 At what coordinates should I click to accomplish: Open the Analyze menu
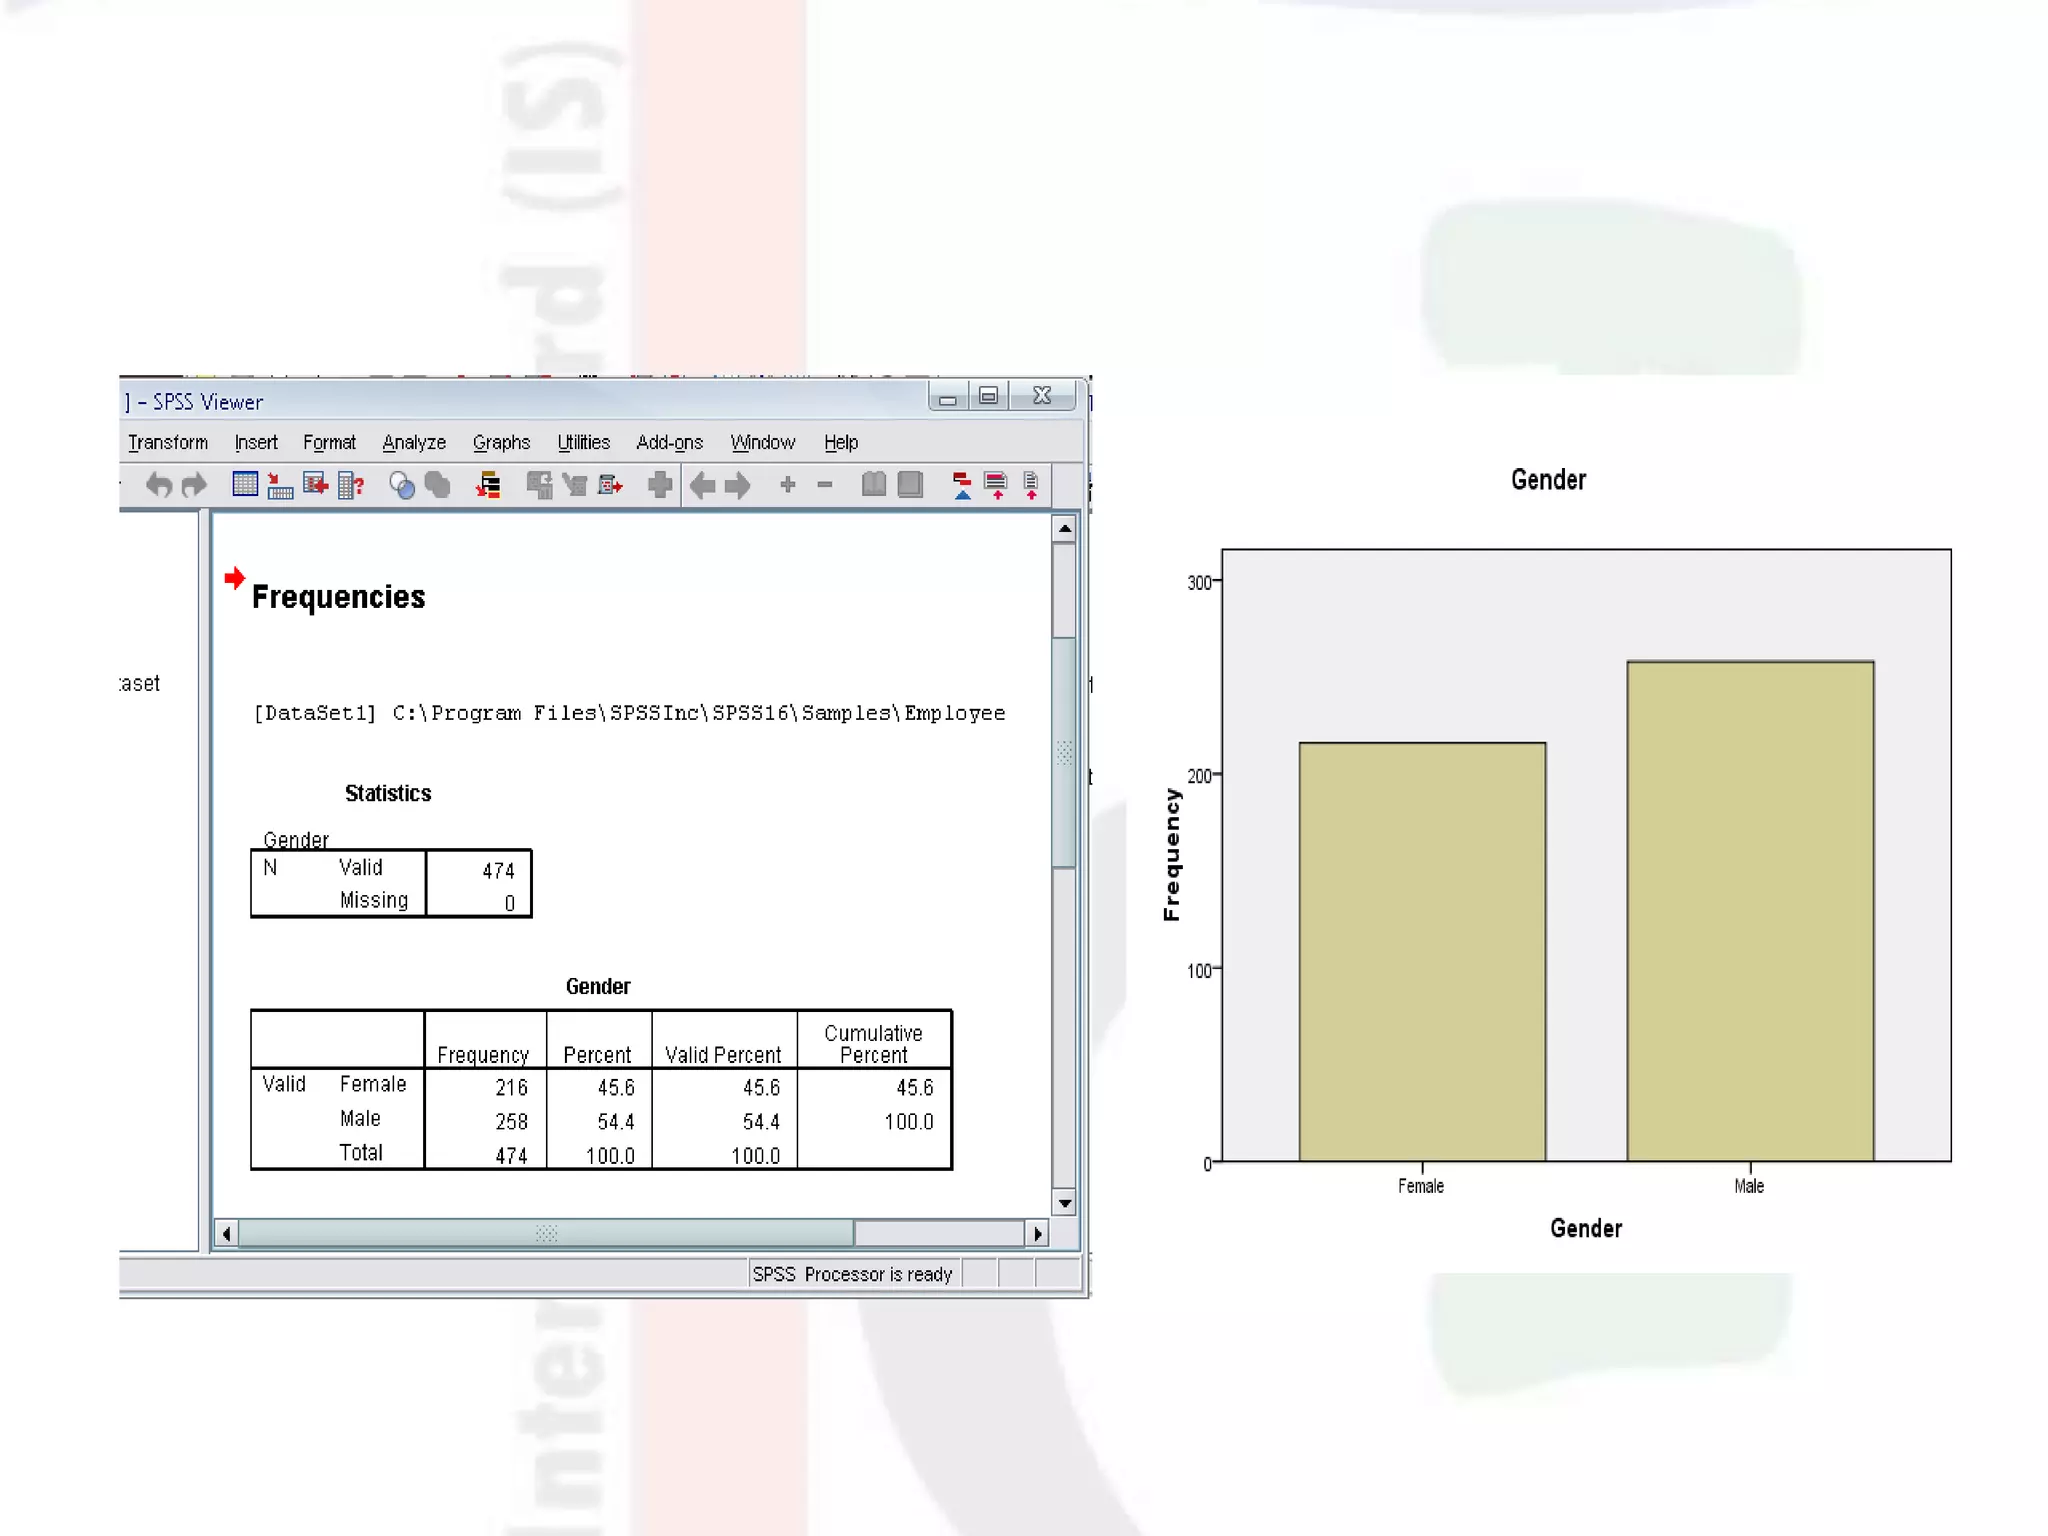[414, 442]
